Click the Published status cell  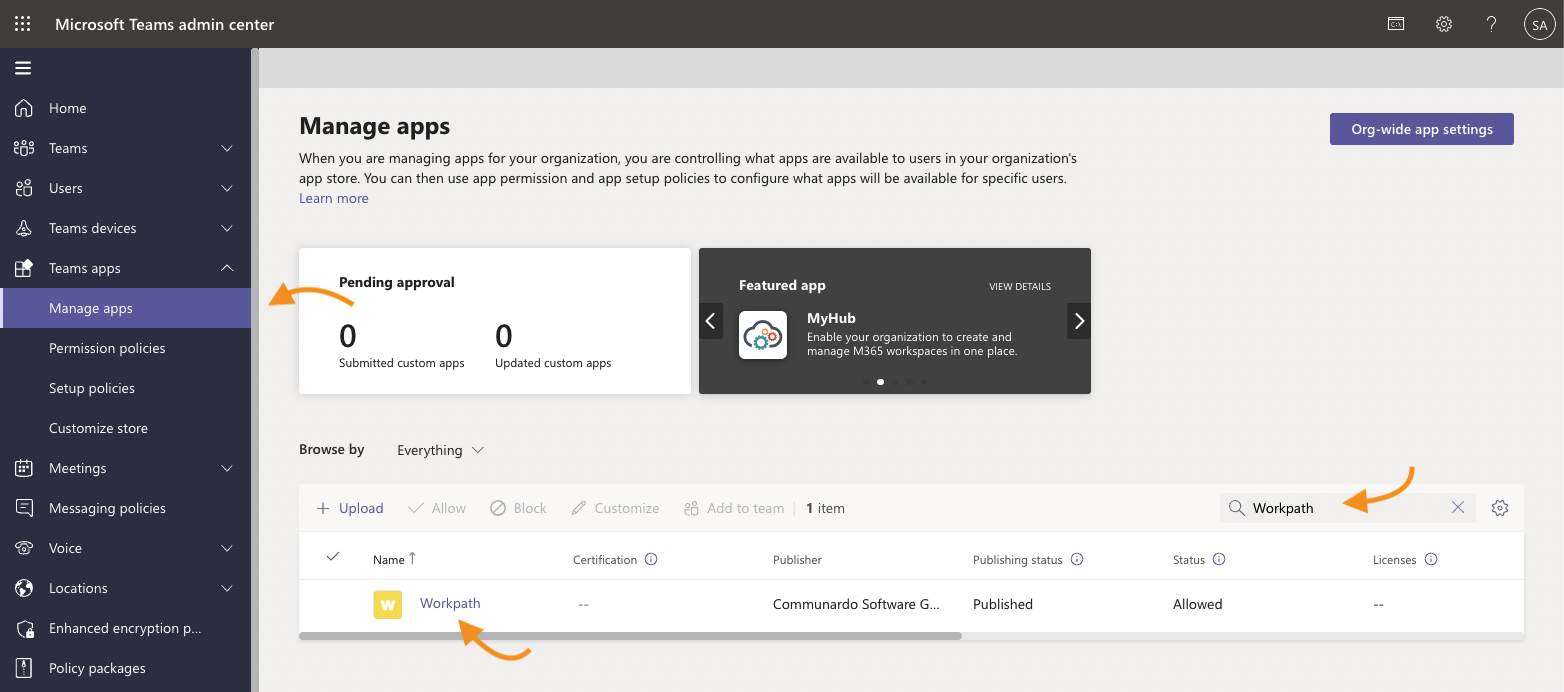1003,604
